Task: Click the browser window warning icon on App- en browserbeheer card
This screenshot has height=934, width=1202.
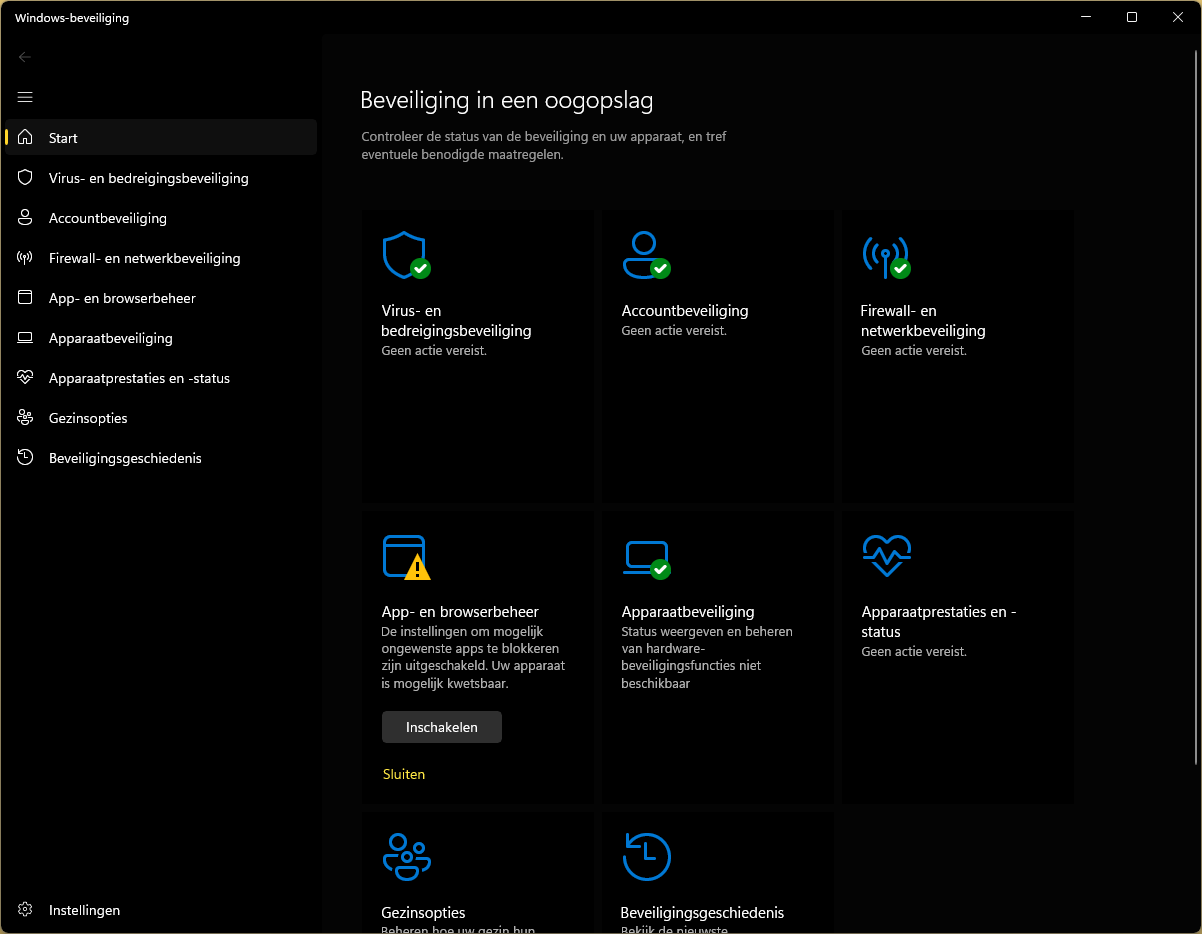Action: 406,557
